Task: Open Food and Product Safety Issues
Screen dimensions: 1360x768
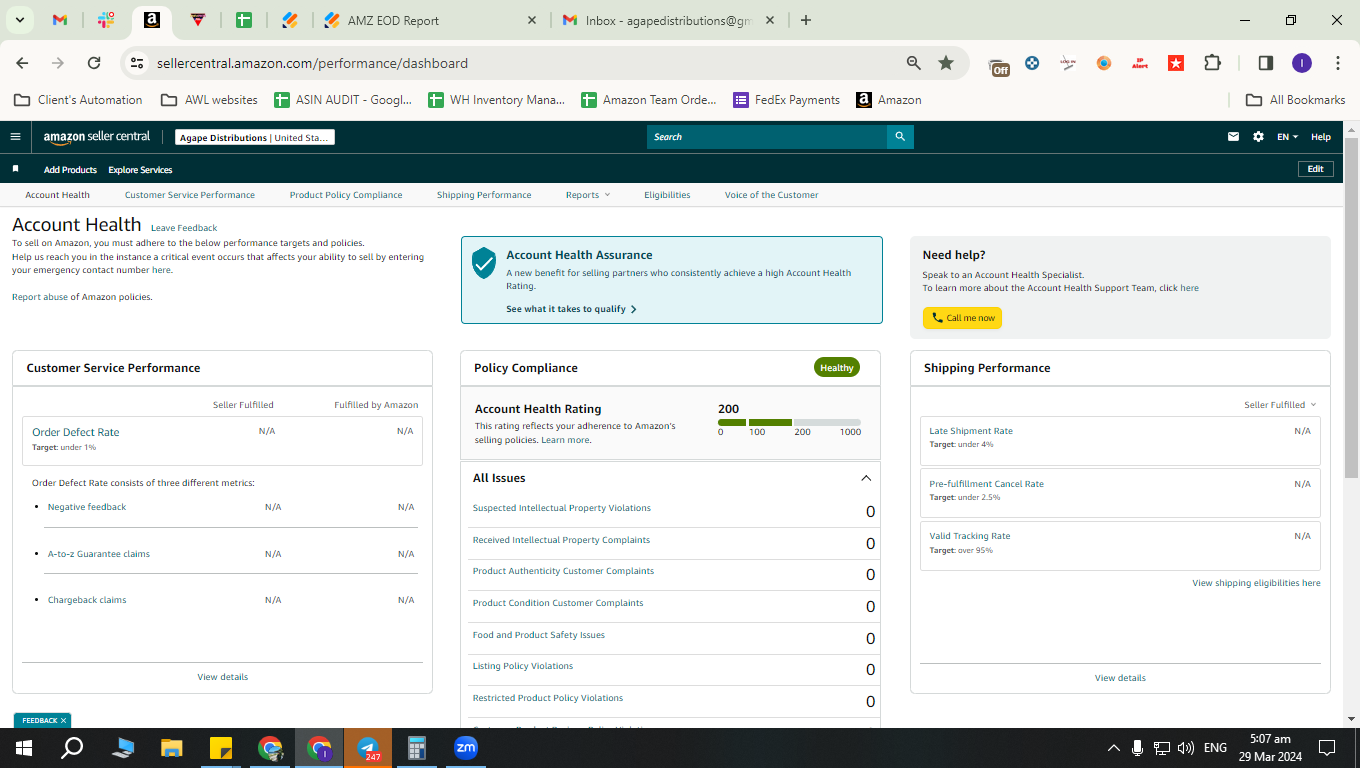Action: click(x=539, y=635)
